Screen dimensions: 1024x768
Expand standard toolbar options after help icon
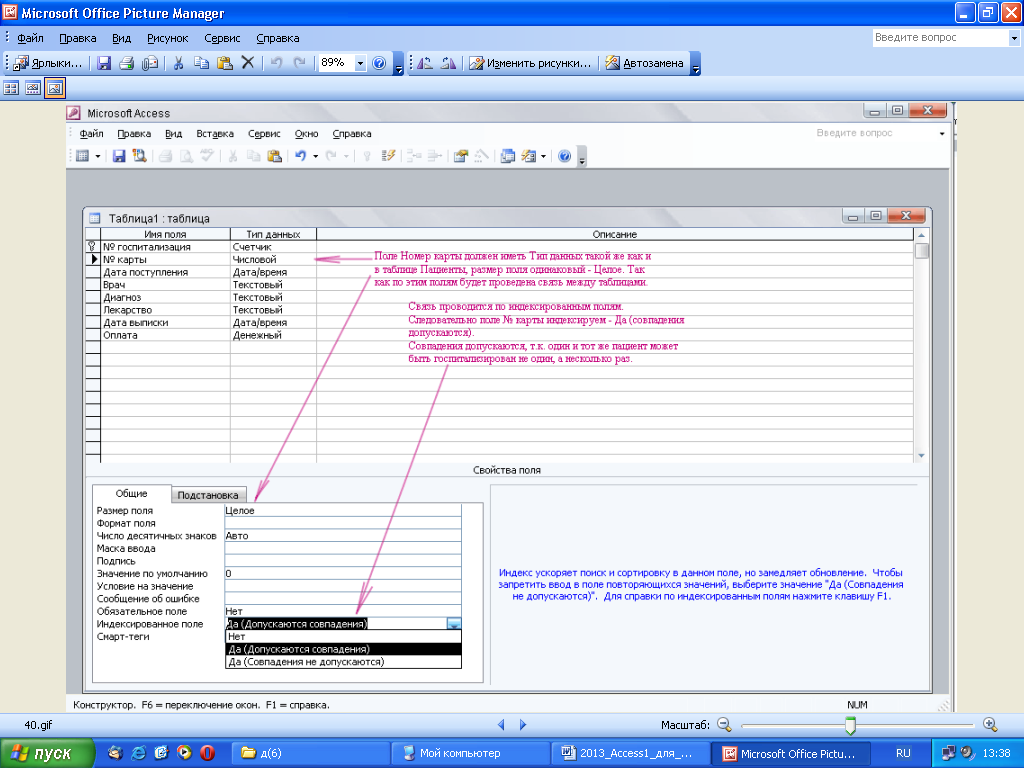[x=398, y=64]
